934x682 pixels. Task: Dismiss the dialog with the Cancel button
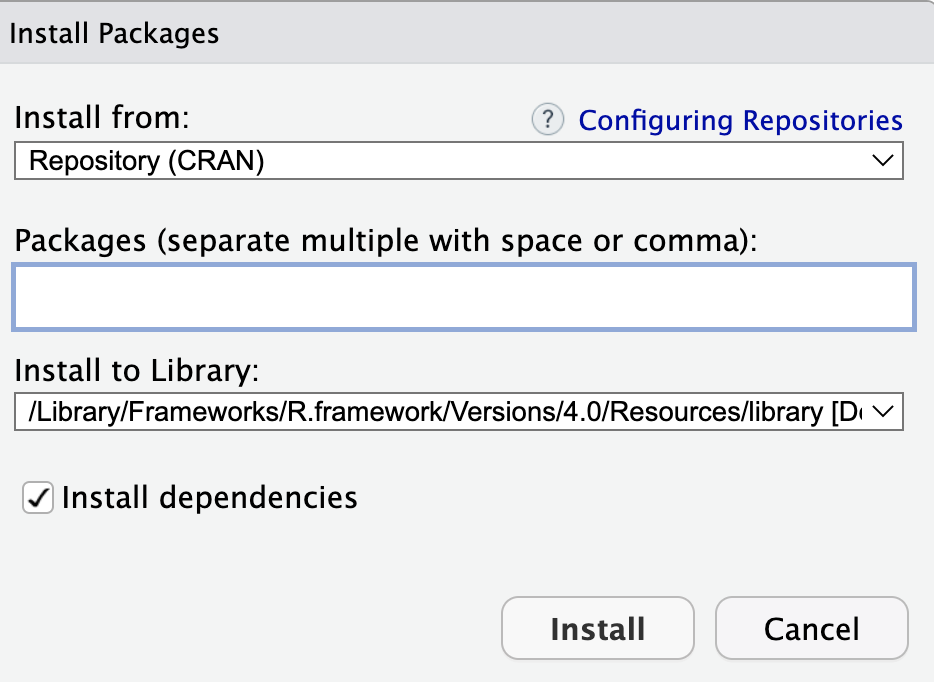[811, 629]
